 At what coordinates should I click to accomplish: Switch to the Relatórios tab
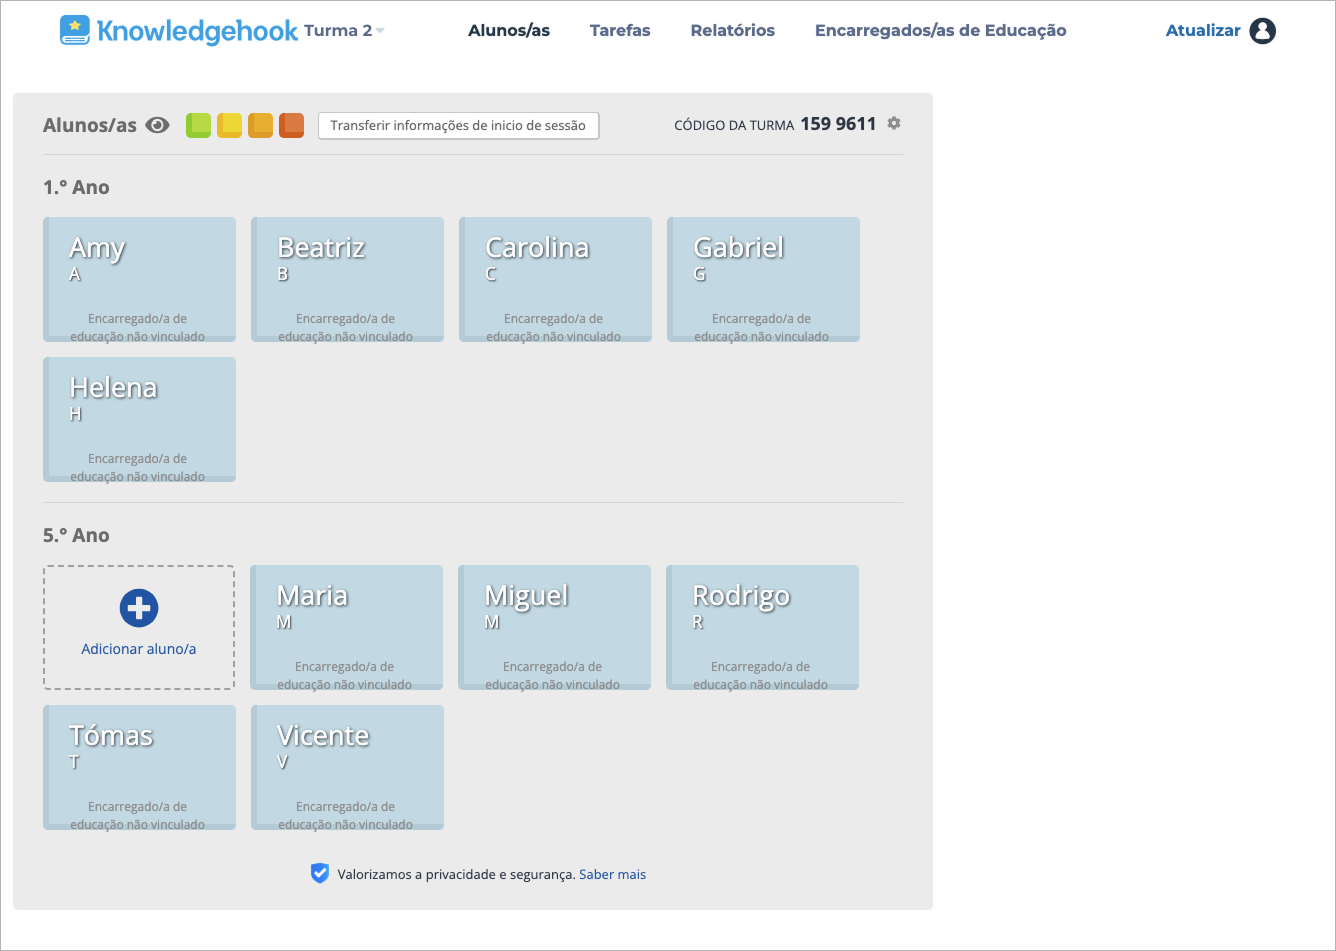(x=733, y=31)
